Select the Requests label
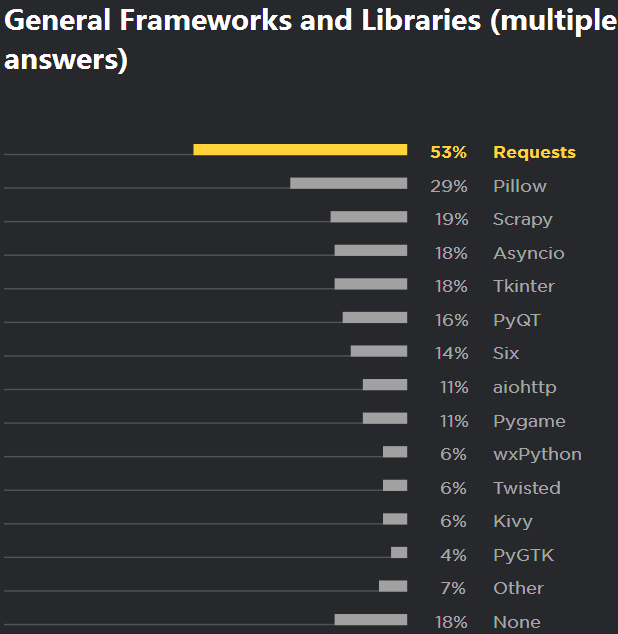This screenshot has height=634, width=618. tap(534, 153)
